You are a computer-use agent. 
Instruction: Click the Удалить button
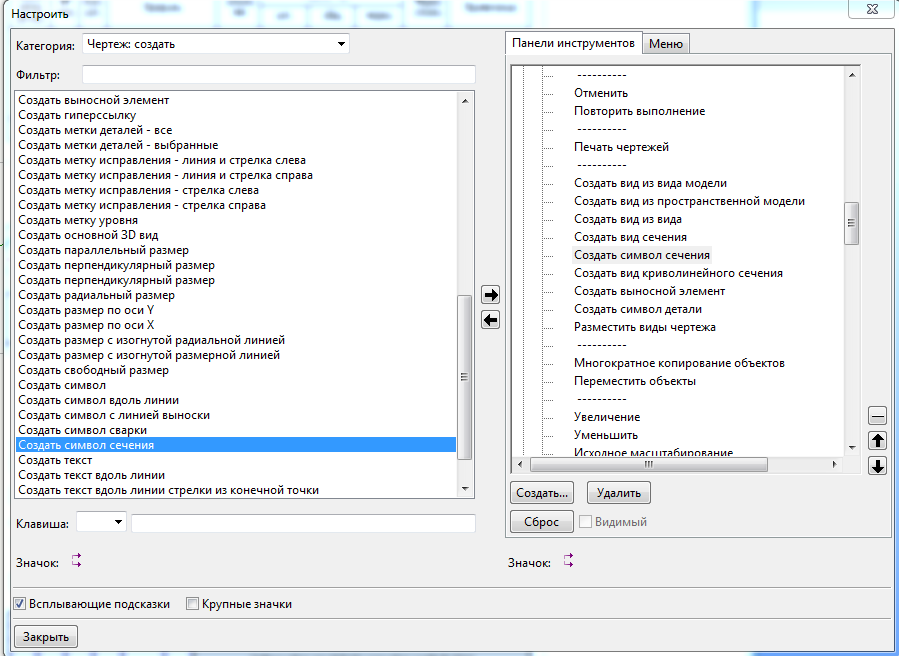tap(619, 493)
